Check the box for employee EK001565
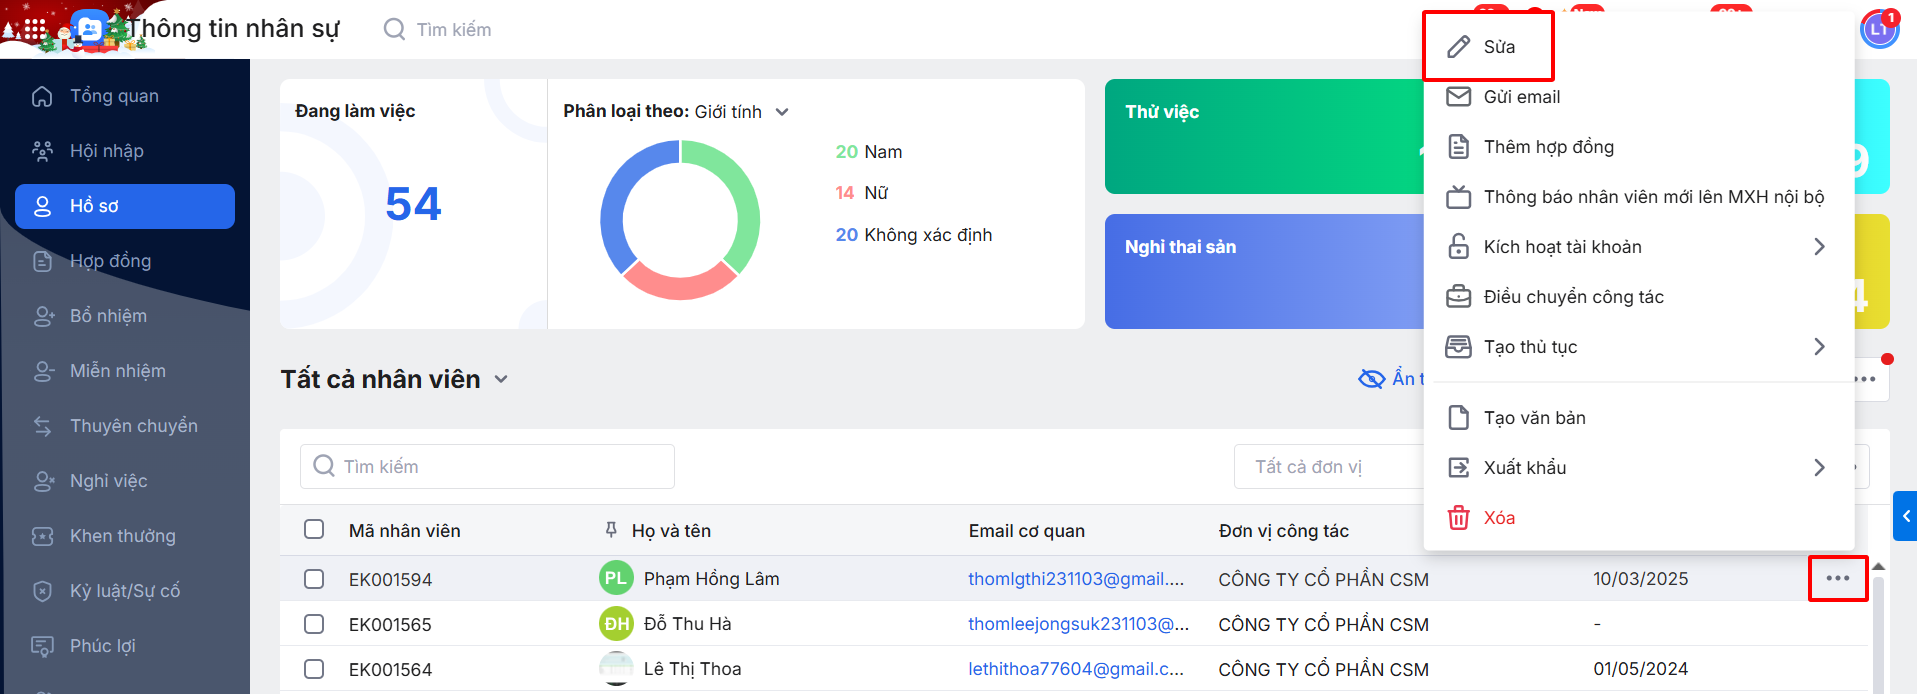Viewport: 1917px width, 694px height. pyautogui.click(x=314, y=624)
